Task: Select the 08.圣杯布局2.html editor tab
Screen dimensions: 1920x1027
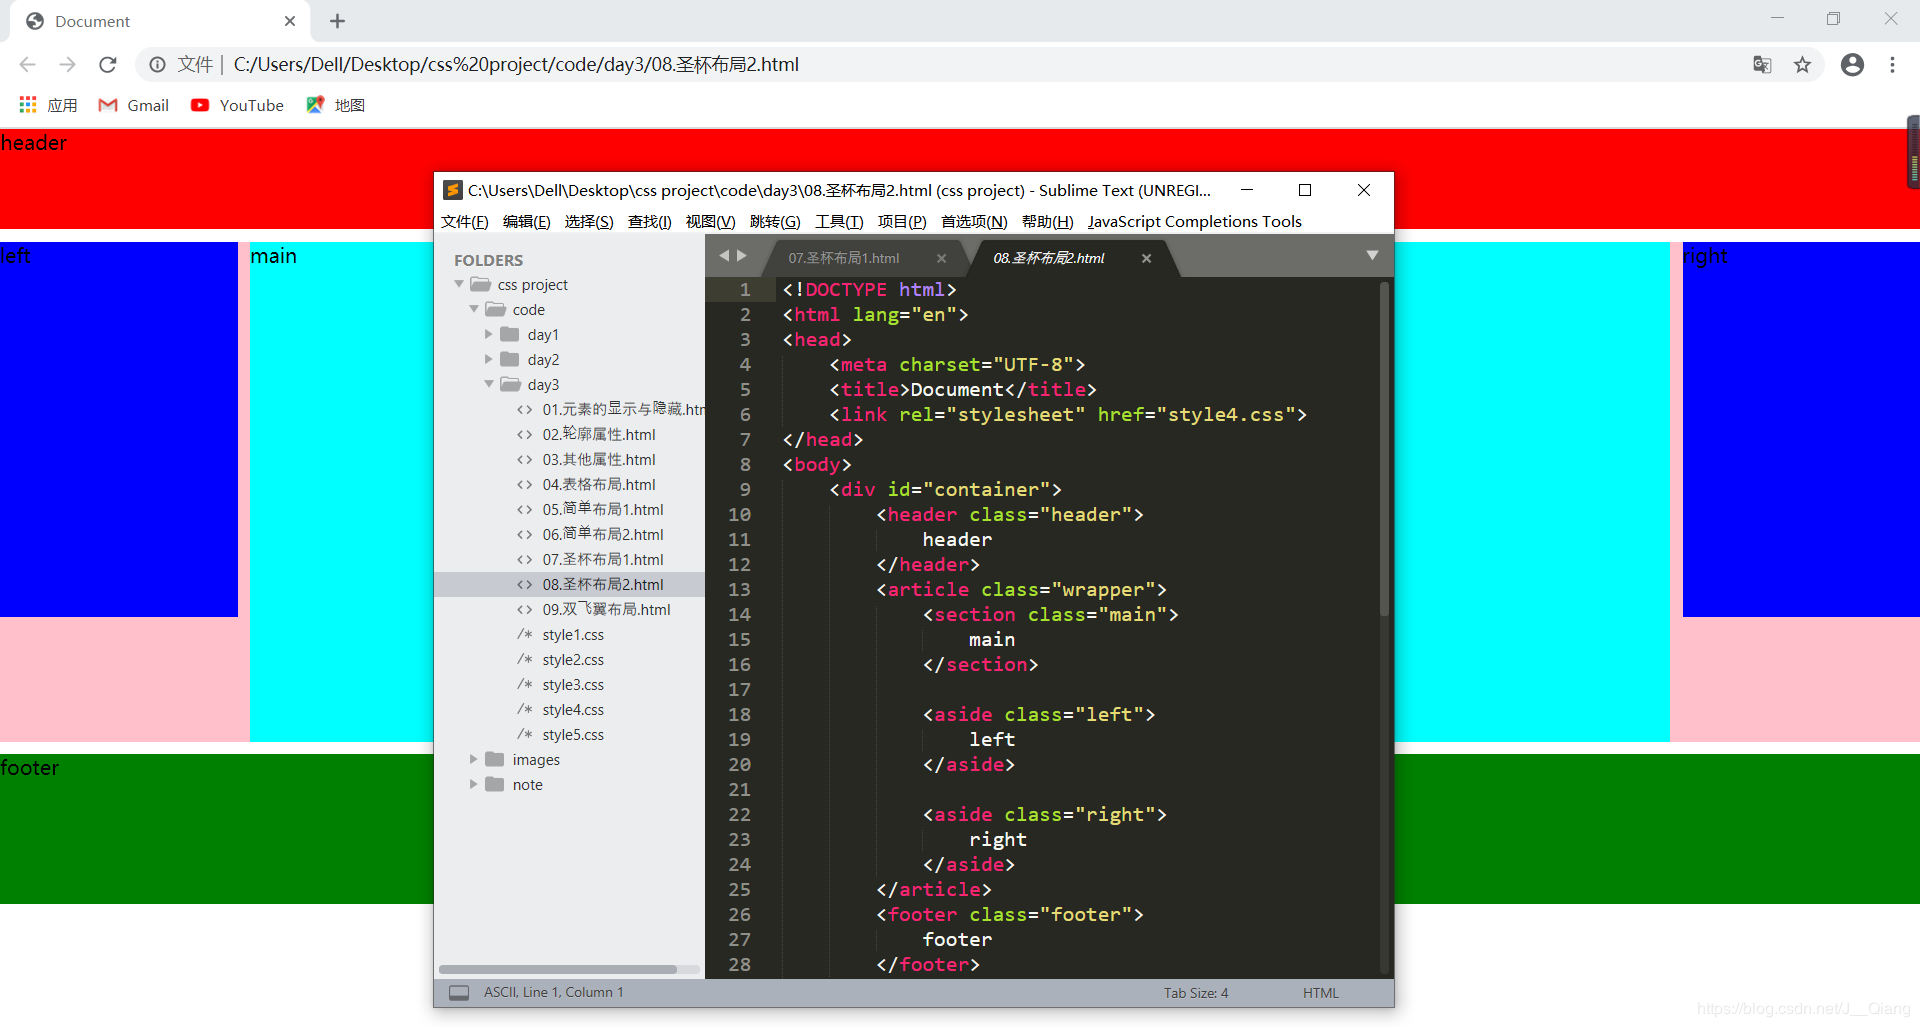Action: (1048, 258)
